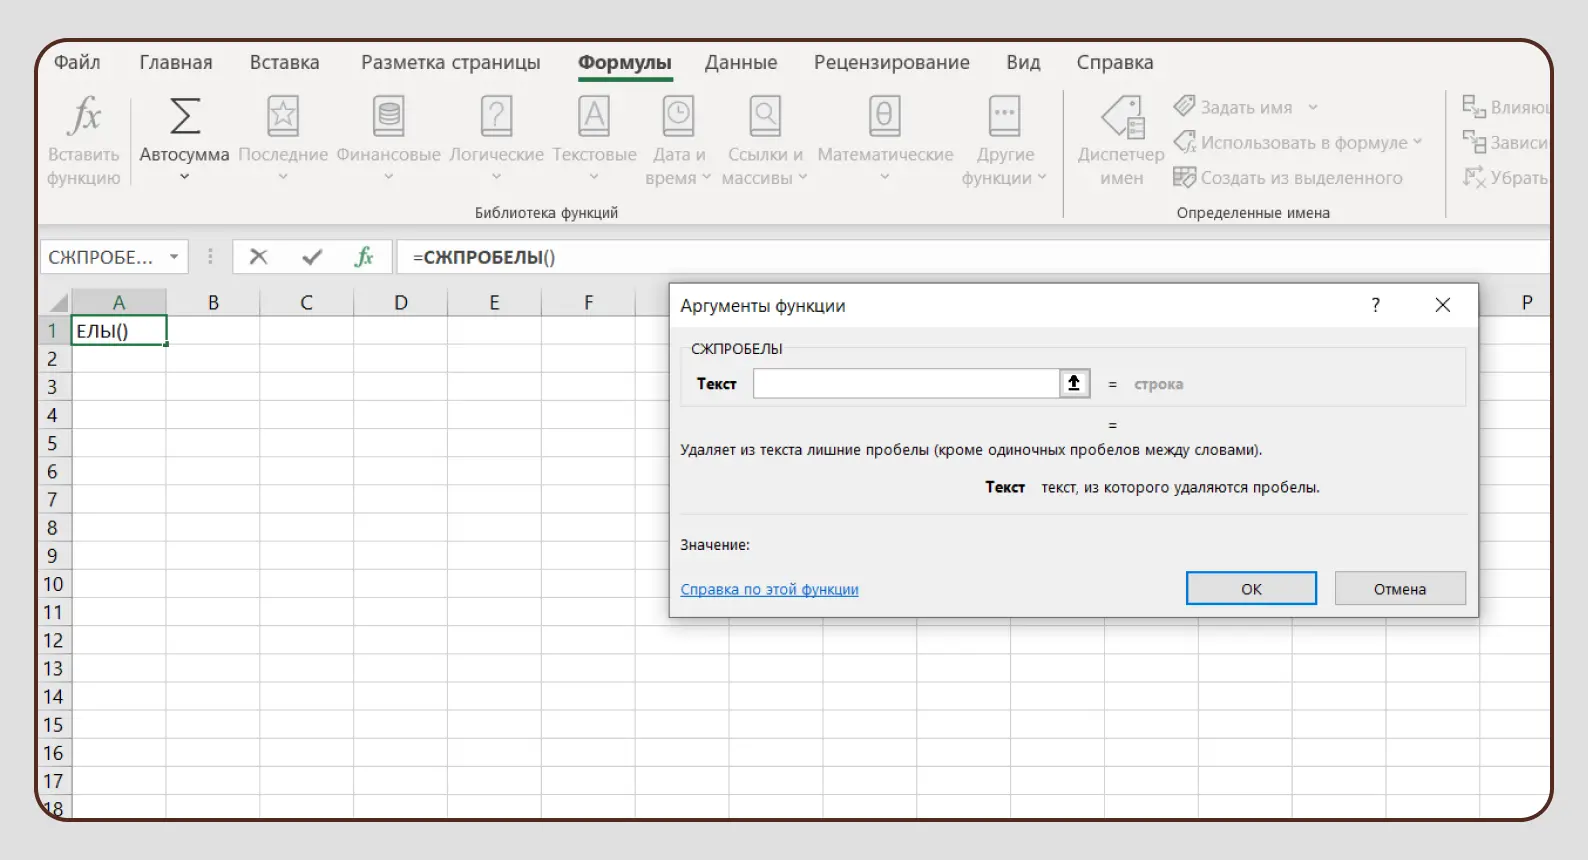Open the Справка tab
Viewport: 1588px width, 860px height.
(x=1115, y=62)
